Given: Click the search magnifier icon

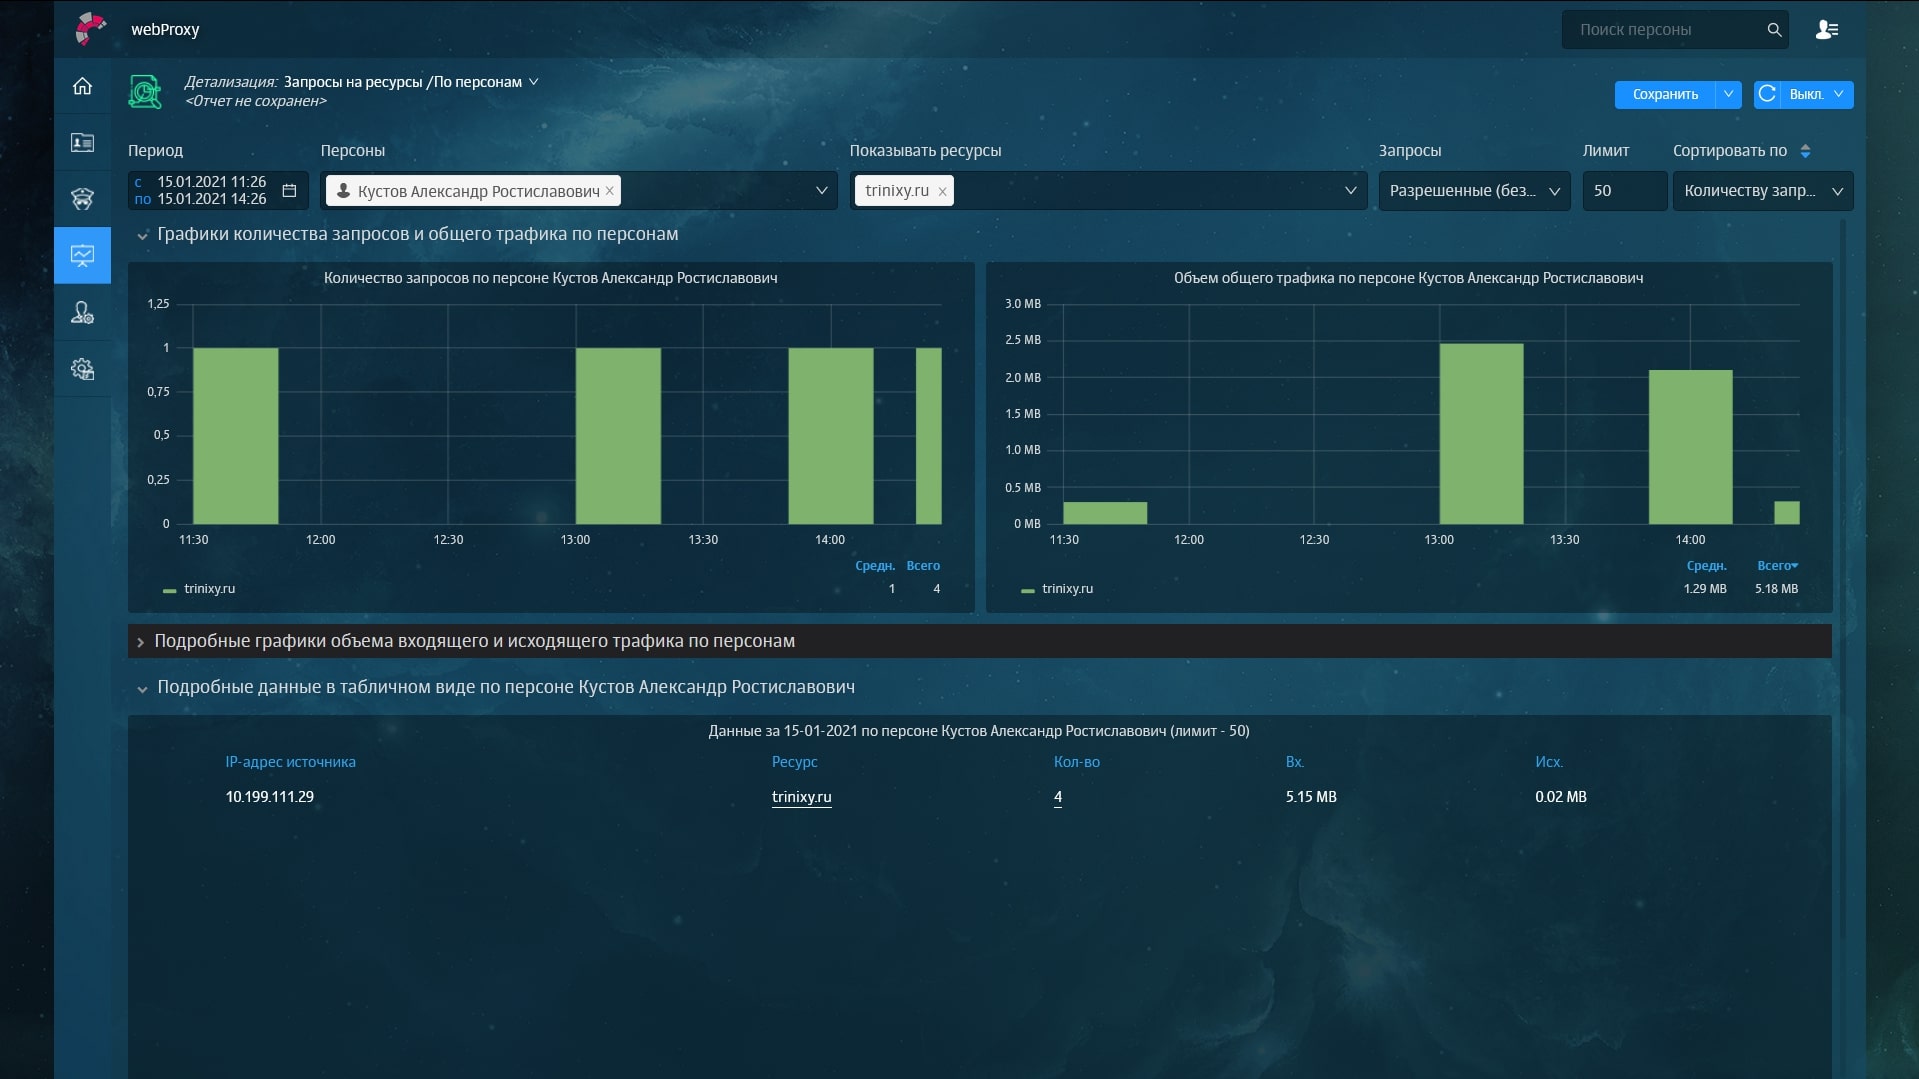Looking at the screenshot, I should (x=1774, y=30).
